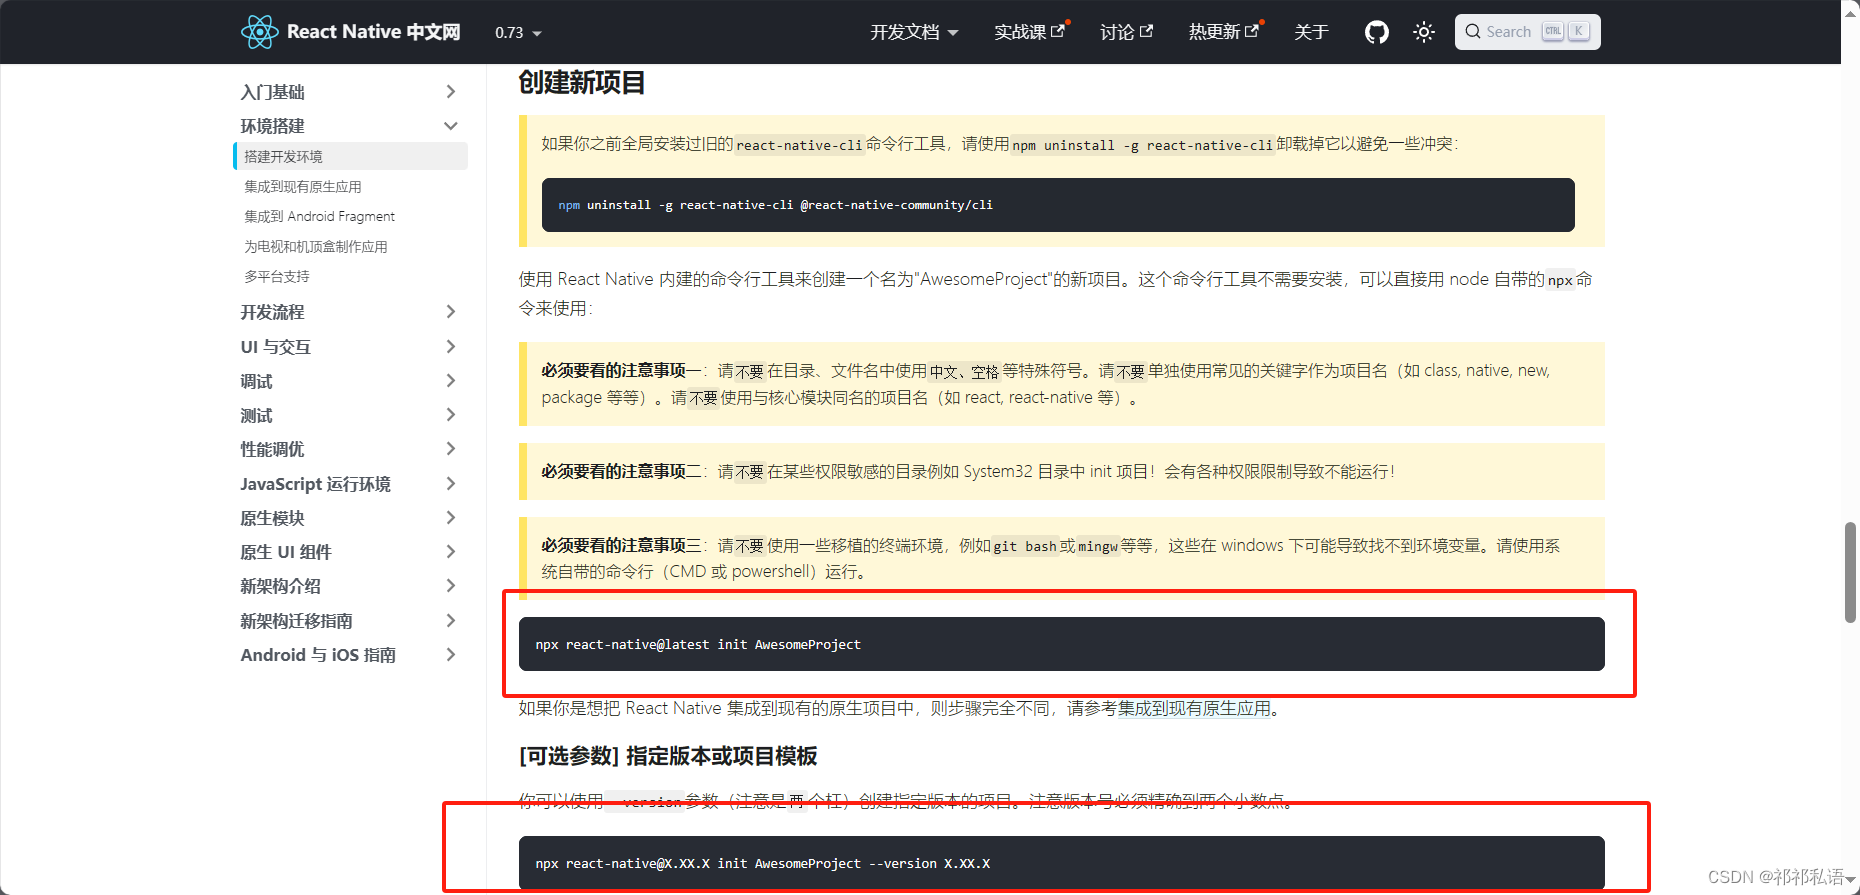1860x895 pixels.
Task: Click 必须要看的注意事项三 bold text
Action: point(621,545)
